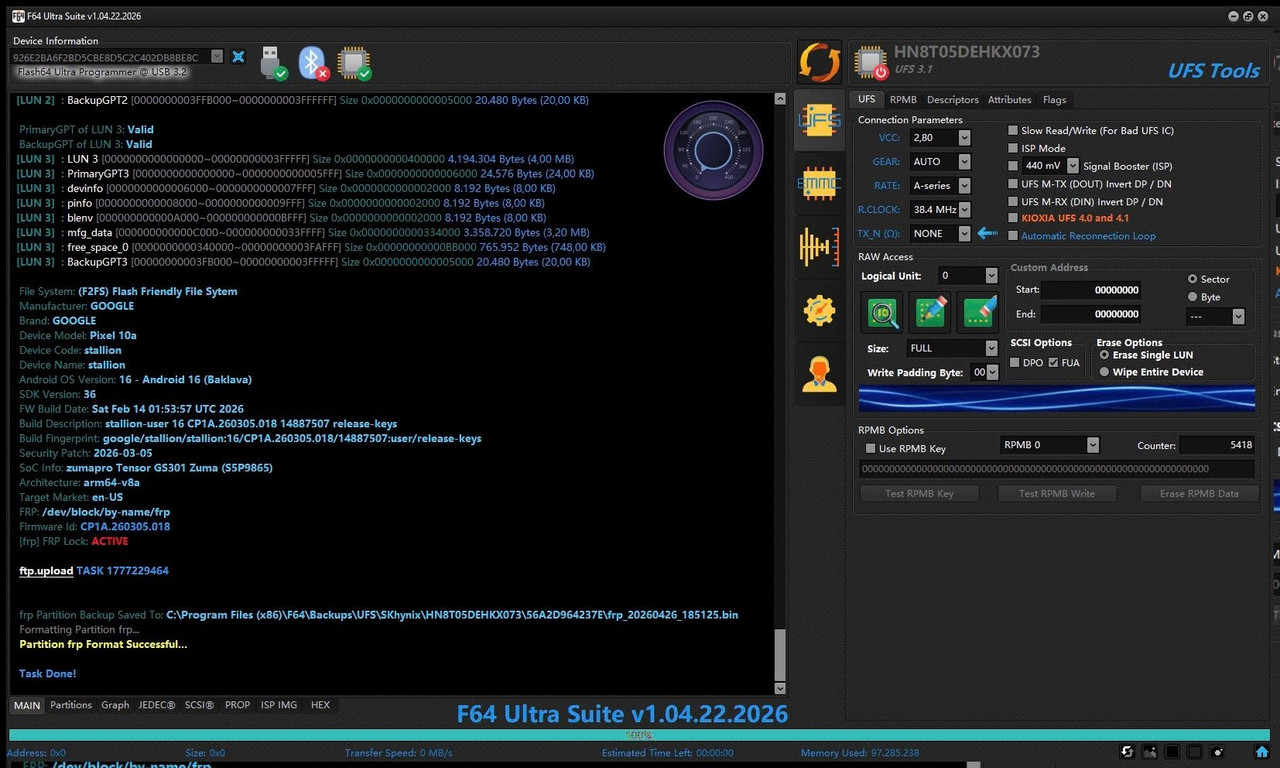Click the ftp.upload link in the log
This screenshot has height=768, width=1280.
point(46,571)
